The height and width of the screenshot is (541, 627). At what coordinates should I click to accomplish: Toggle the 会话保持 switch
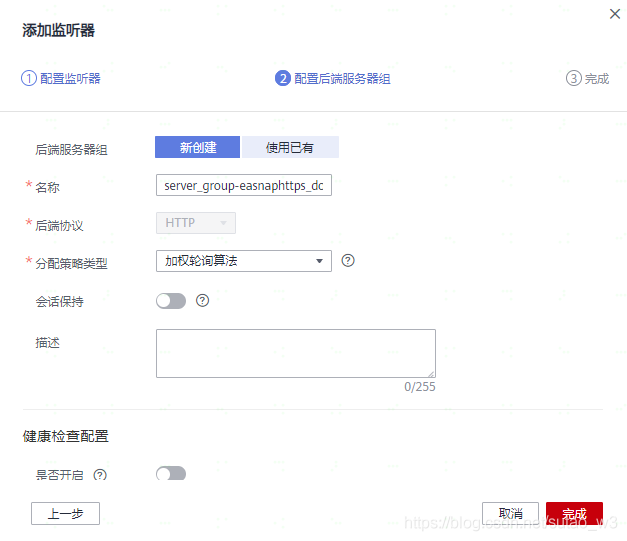click(x=171, y=301)
